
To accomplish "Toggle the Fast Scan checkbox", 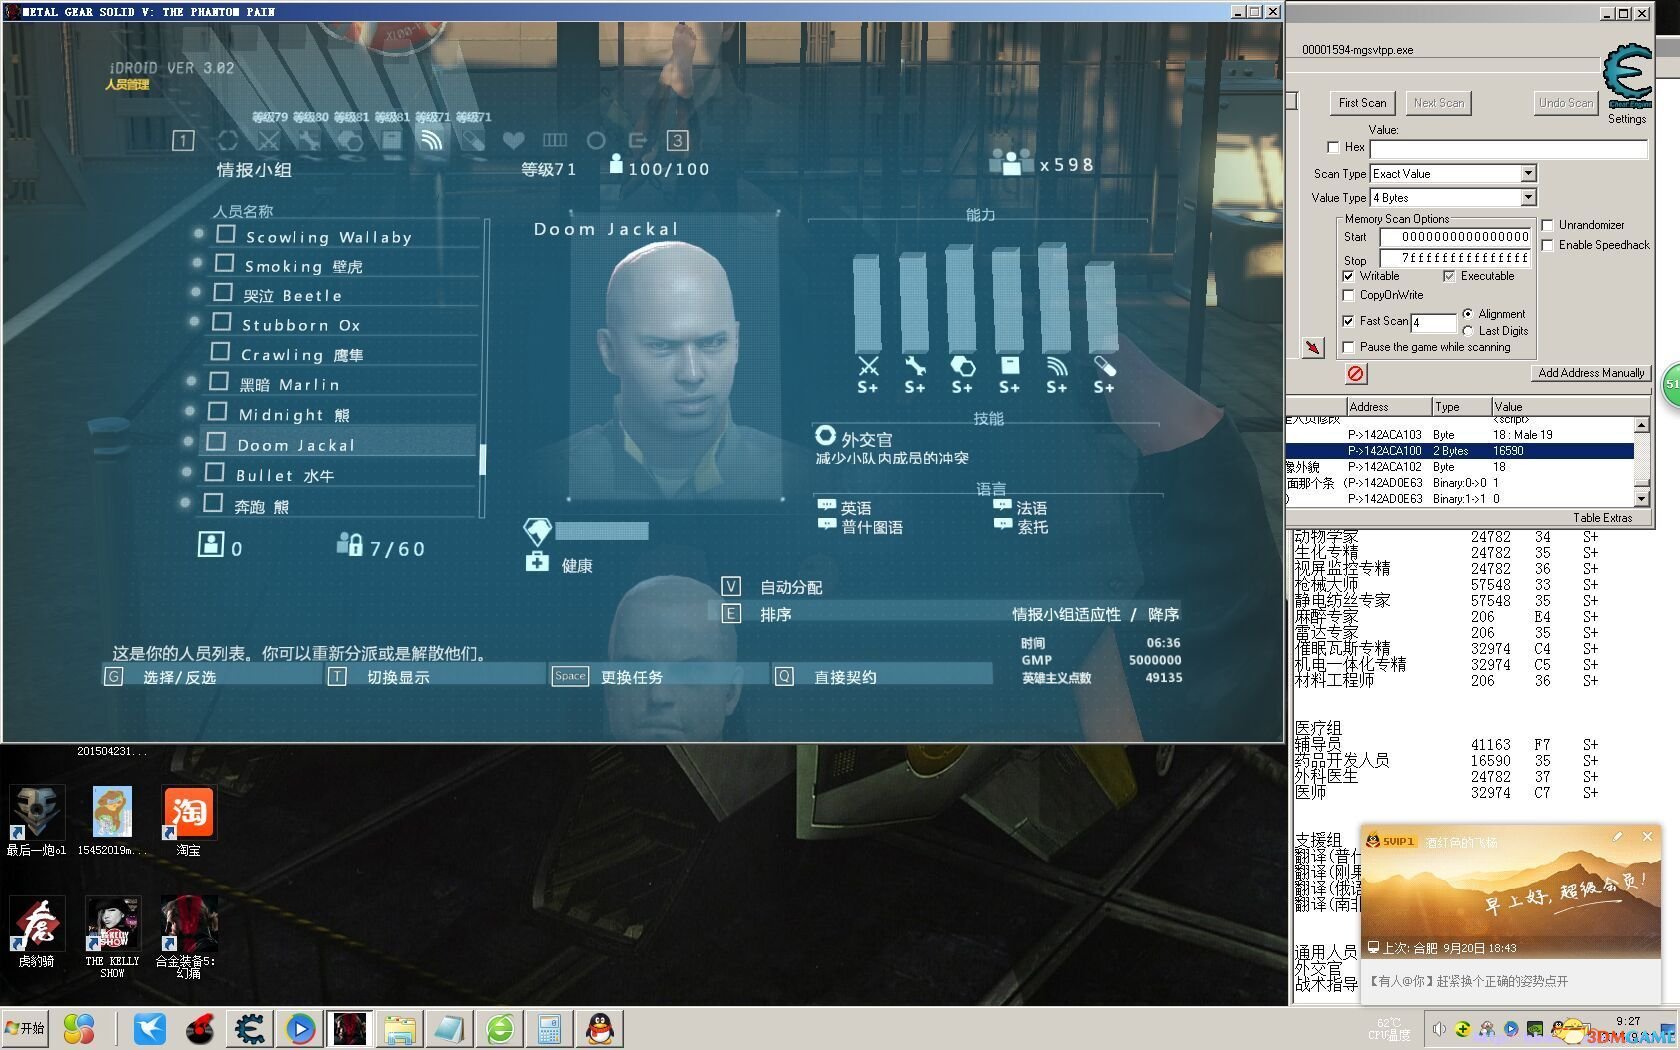I will [1348, 321].
